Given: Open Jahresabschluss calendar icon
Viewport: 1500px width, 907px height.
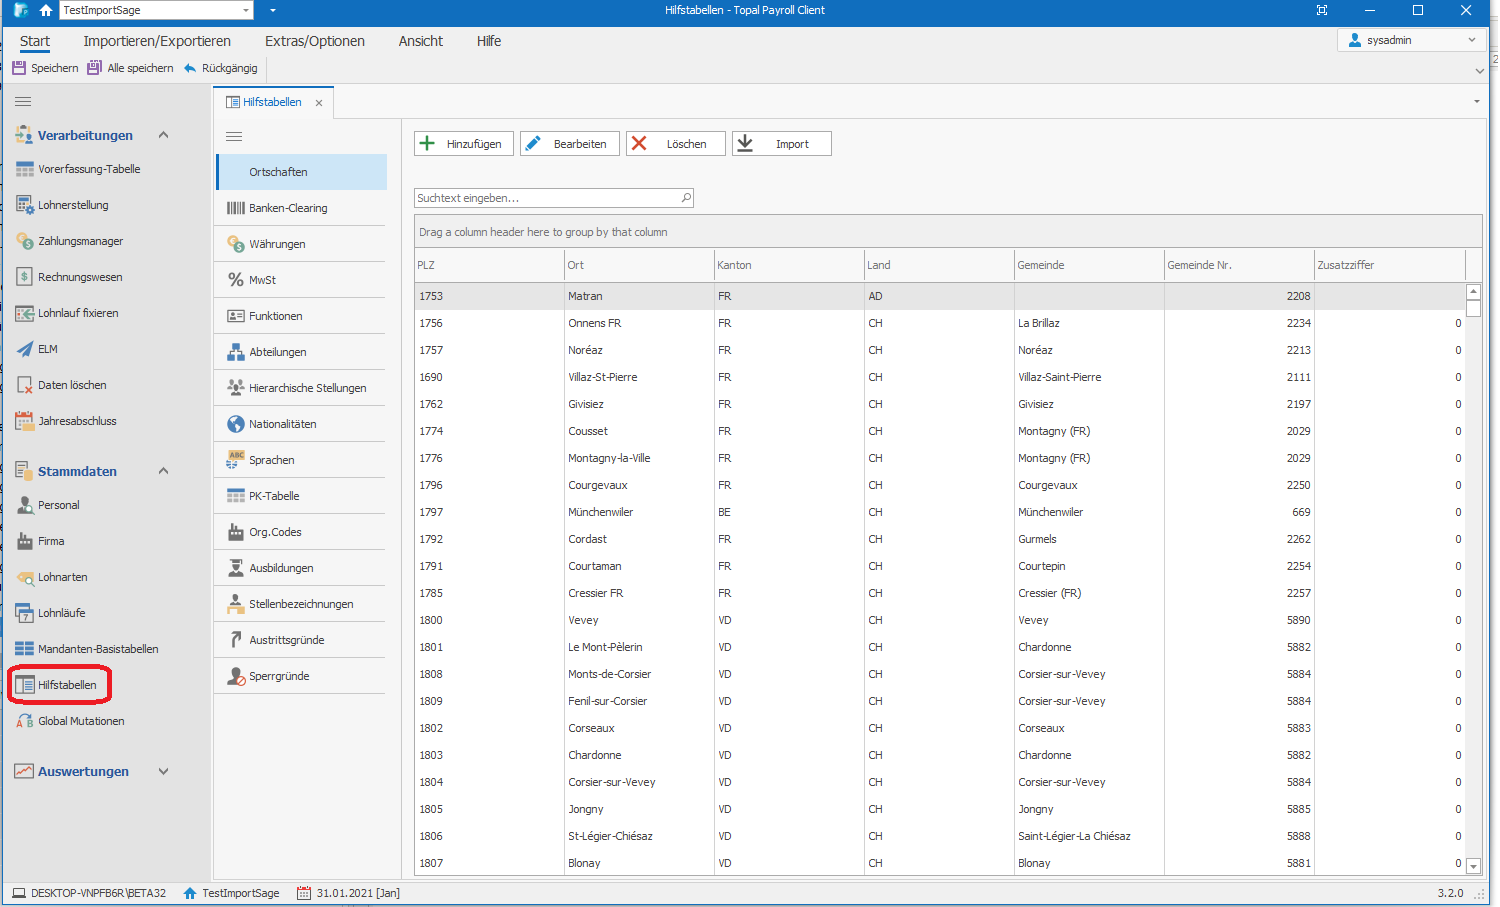Looking at the screenshot, I should coord(25,421).
